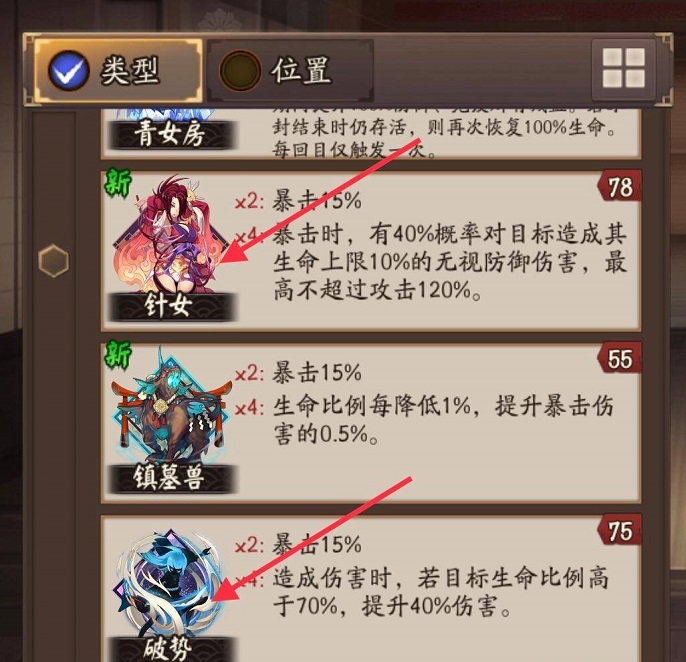Screen dimensions: 686x662
Task: Switch to the 位置 sorting tab
Action: pos(290,71)
